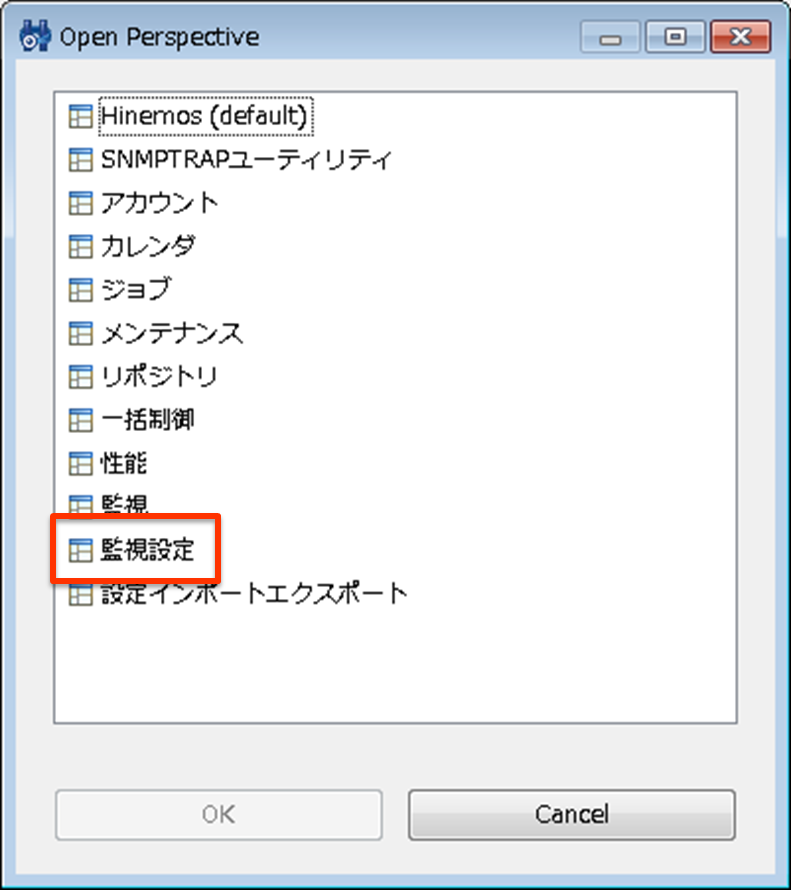Pick the SNMPTRAPユーティリティ text label
This screenshot has width=791, height=890.
tap(246, 159)
